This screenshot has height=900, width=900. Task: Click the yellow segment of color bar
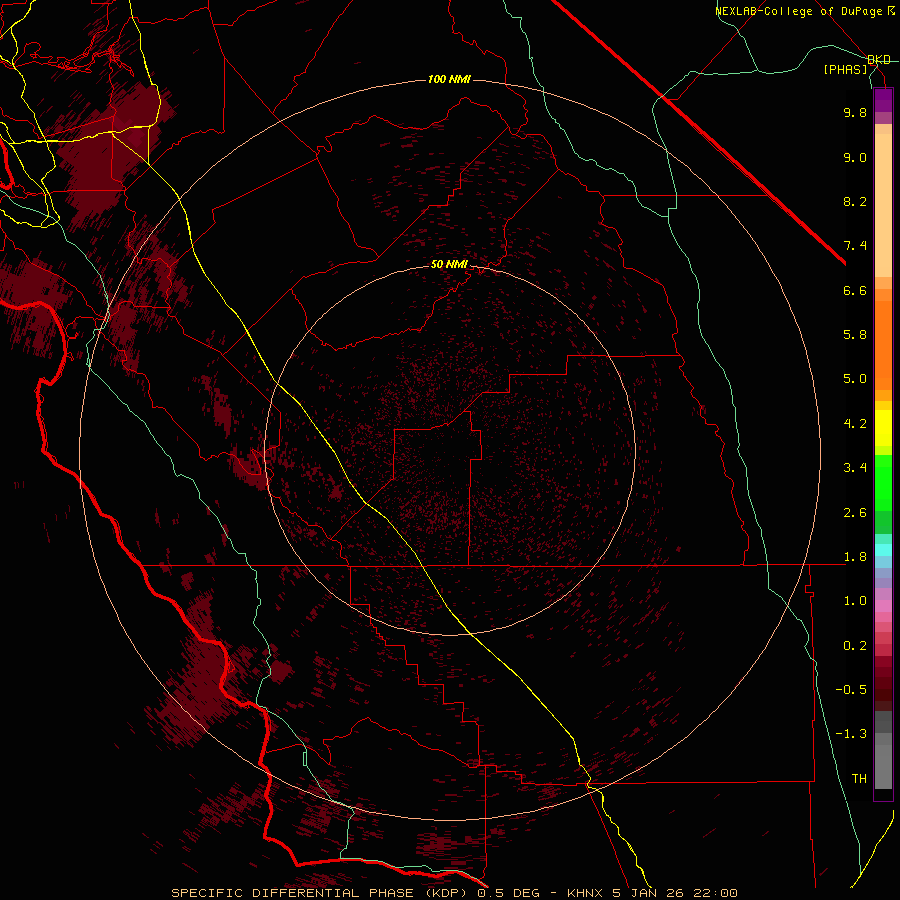point(883,428)
